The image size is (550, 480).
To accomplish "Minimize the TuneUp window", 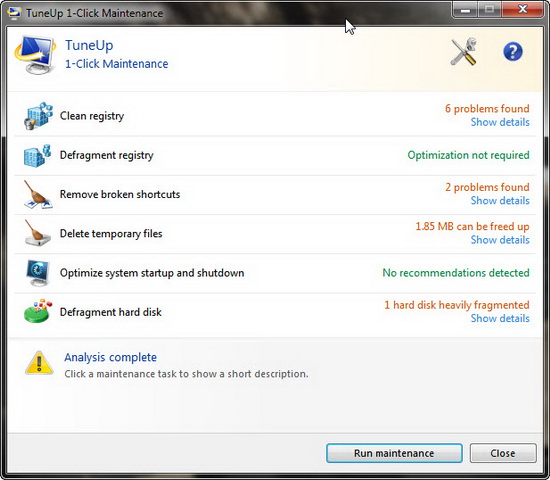I will (465, 10).
